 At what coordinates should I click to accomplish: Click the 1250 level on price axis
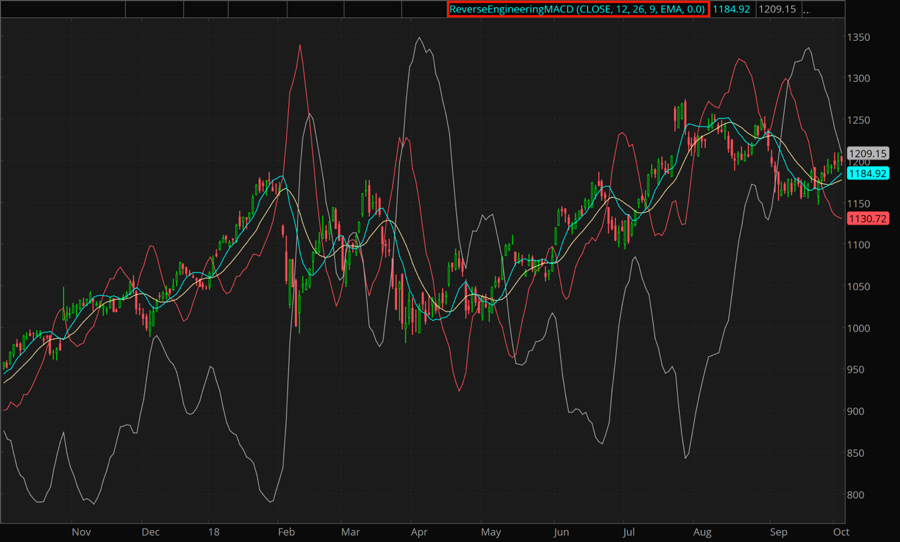click(862, 120)
